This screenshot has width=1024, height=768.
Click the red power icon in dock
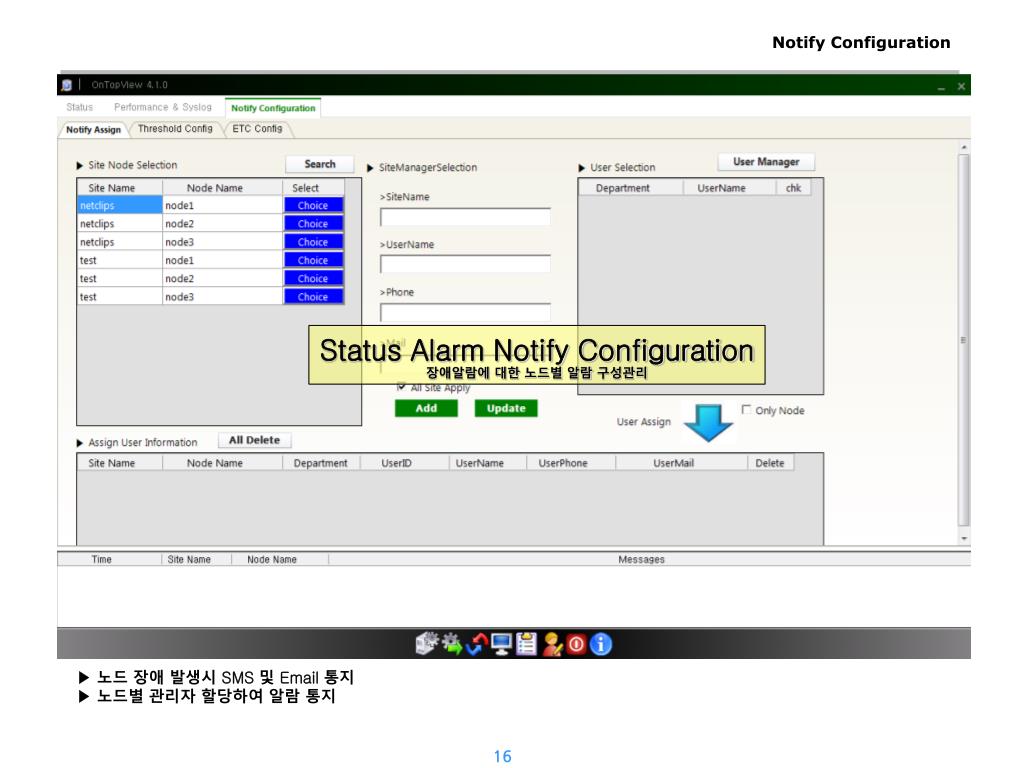tap(576, 645)
